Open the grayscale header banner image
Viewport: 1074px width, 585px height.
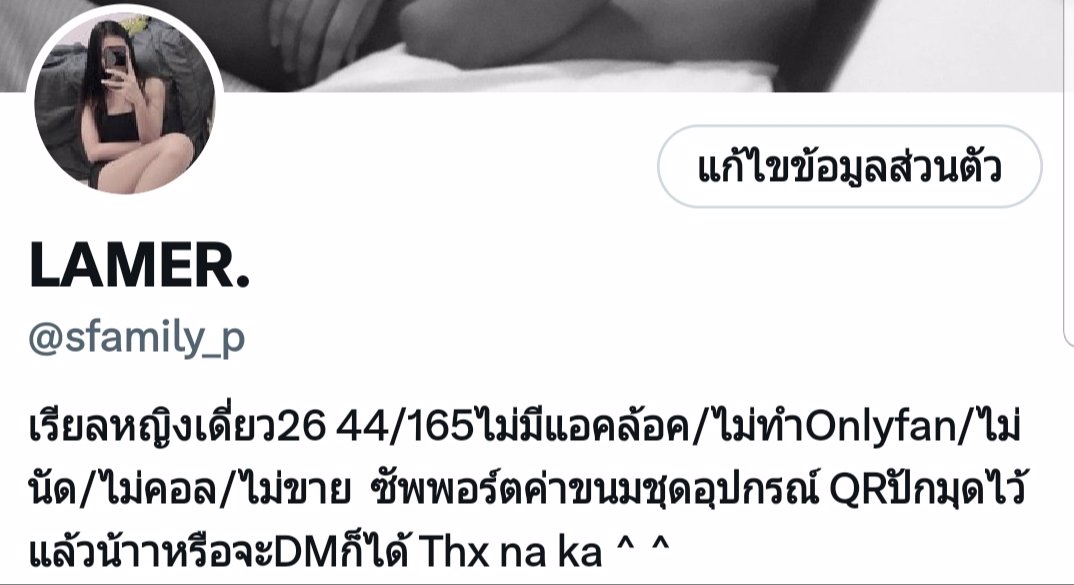tap(537, 45)
